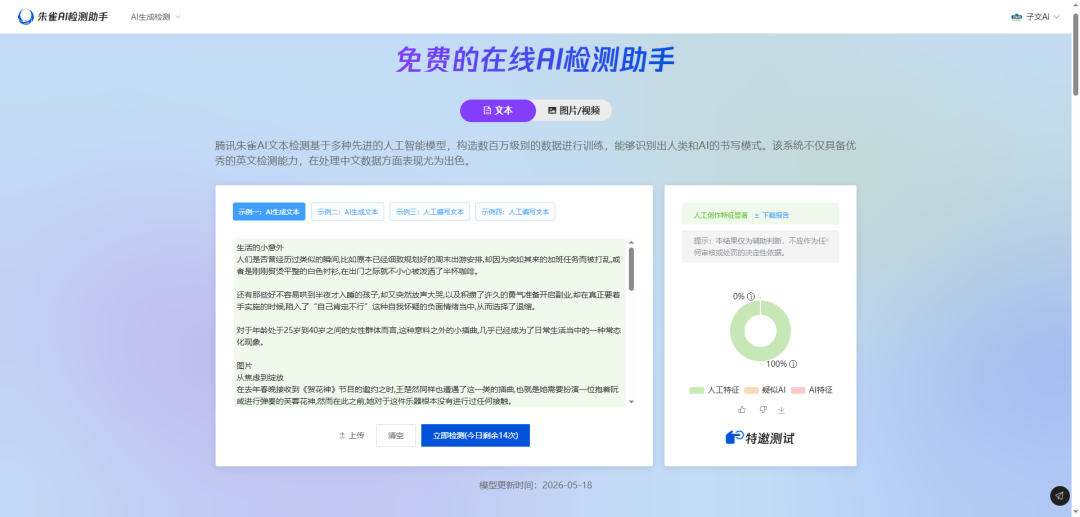Click the 特邀测试 invitation link
The height and width of the screenshot is (517, 1080).
pyautogui.click(x=760, y=438)
